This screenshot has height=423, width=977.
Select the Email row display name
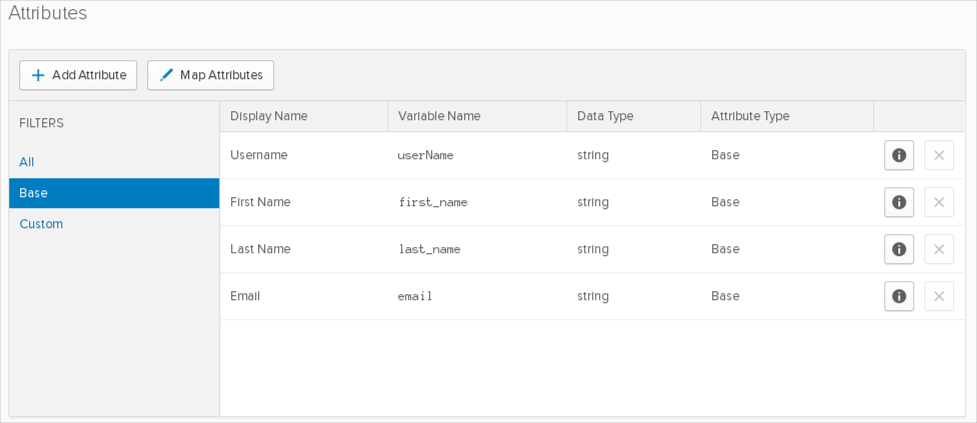245,296
